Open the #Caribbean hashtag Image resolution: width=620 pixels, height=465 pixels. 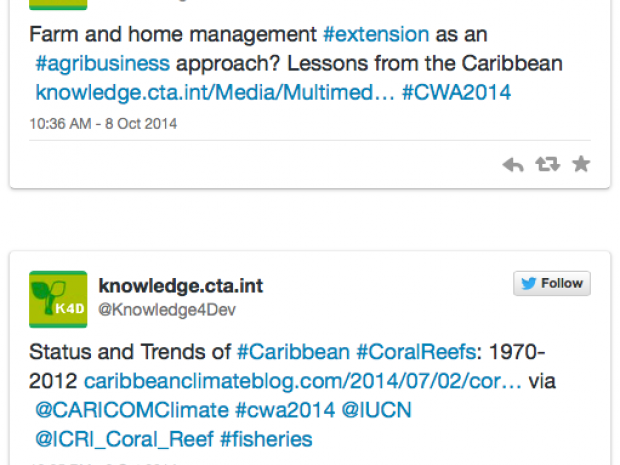[293, 352]
